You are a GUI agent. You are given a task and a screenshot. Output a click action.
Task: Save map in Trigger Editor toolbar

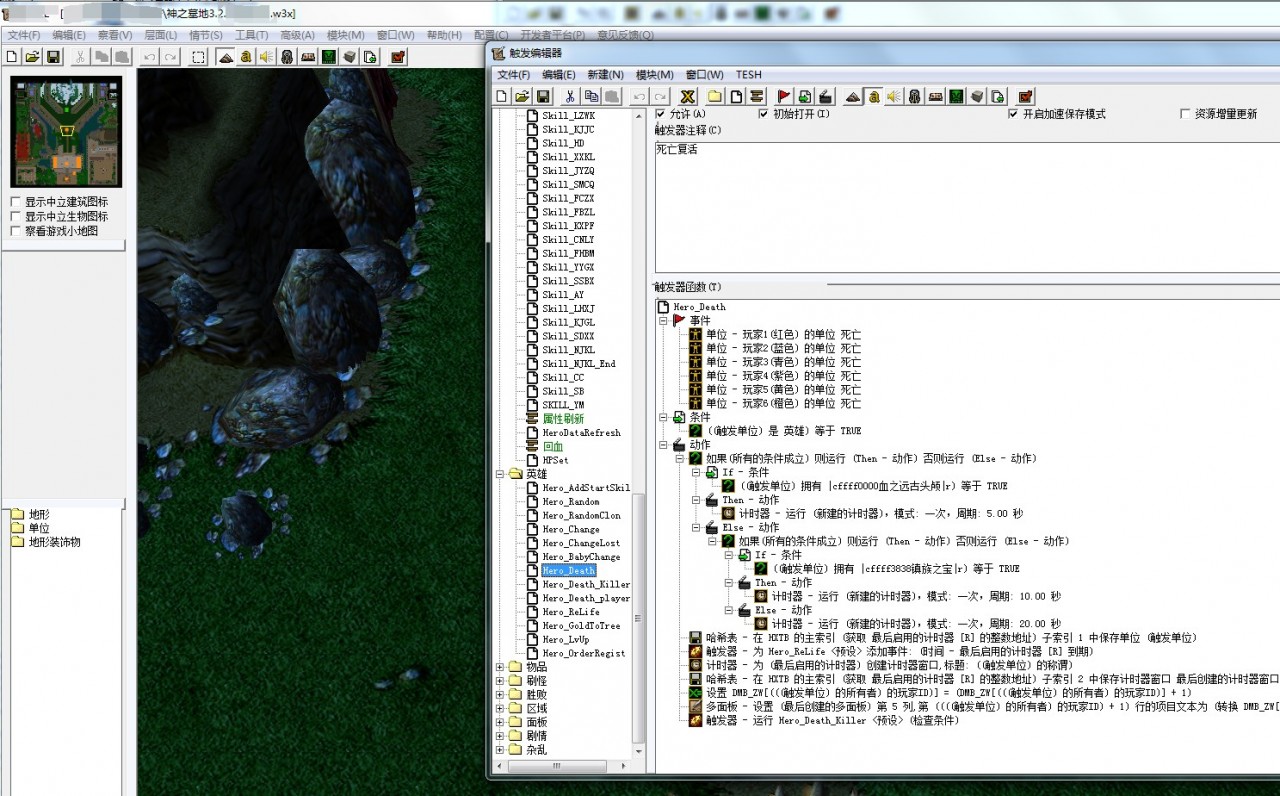[x=543, y=96]
